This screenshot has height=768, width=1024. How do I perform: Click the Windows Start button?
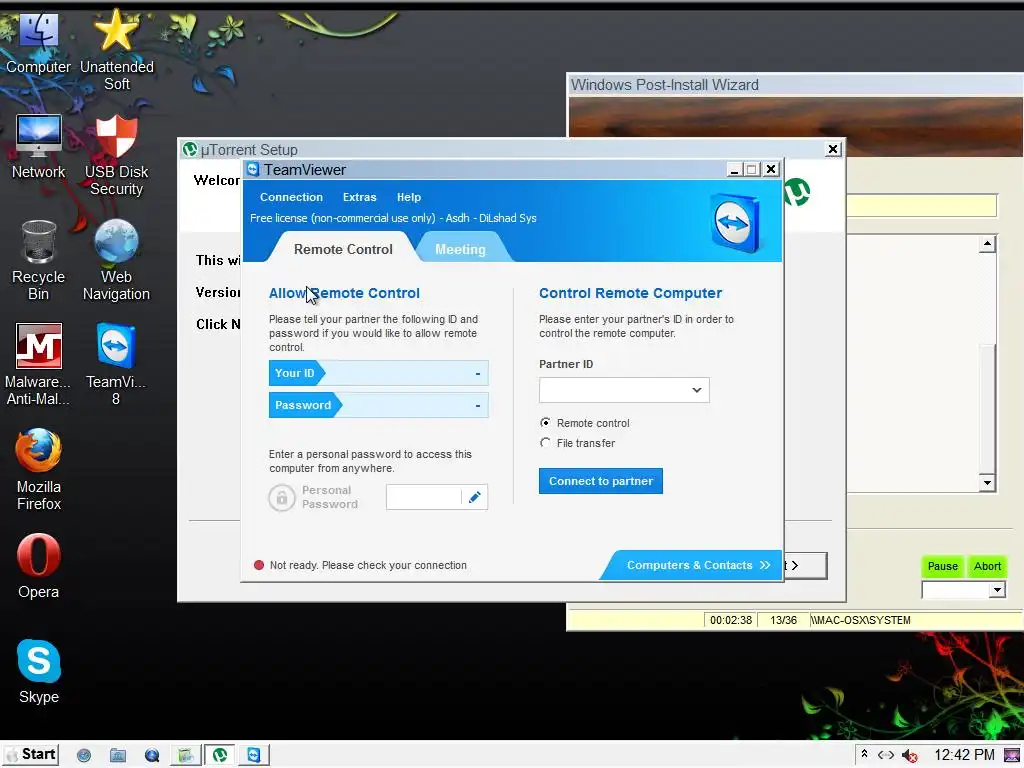point(30,755)
